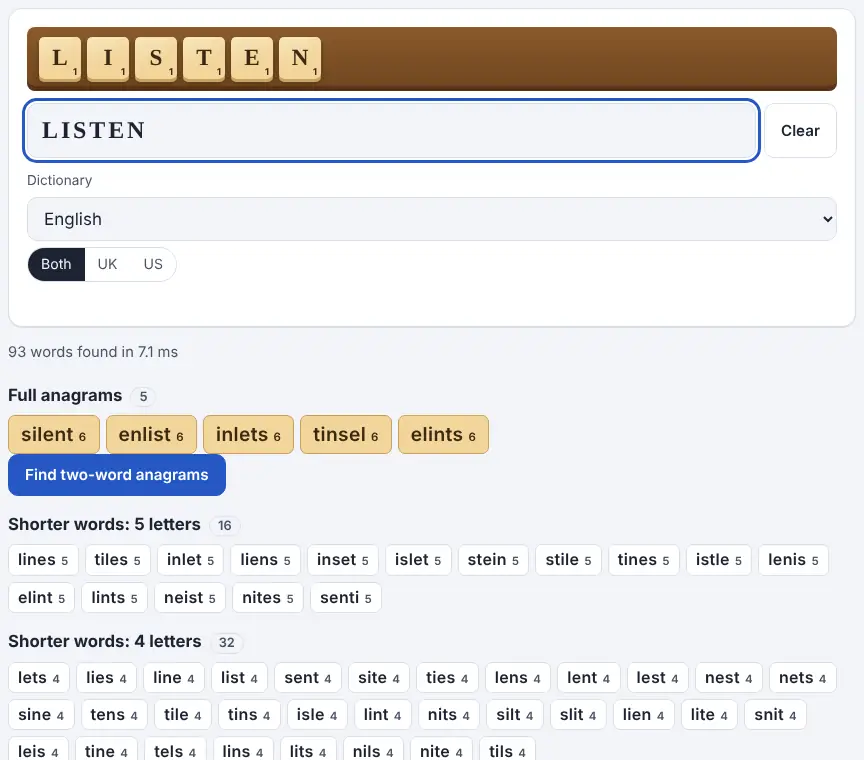The image size is (864, 760).
Task: Open the English dictionary dropdown
Action: click(432, 219)
